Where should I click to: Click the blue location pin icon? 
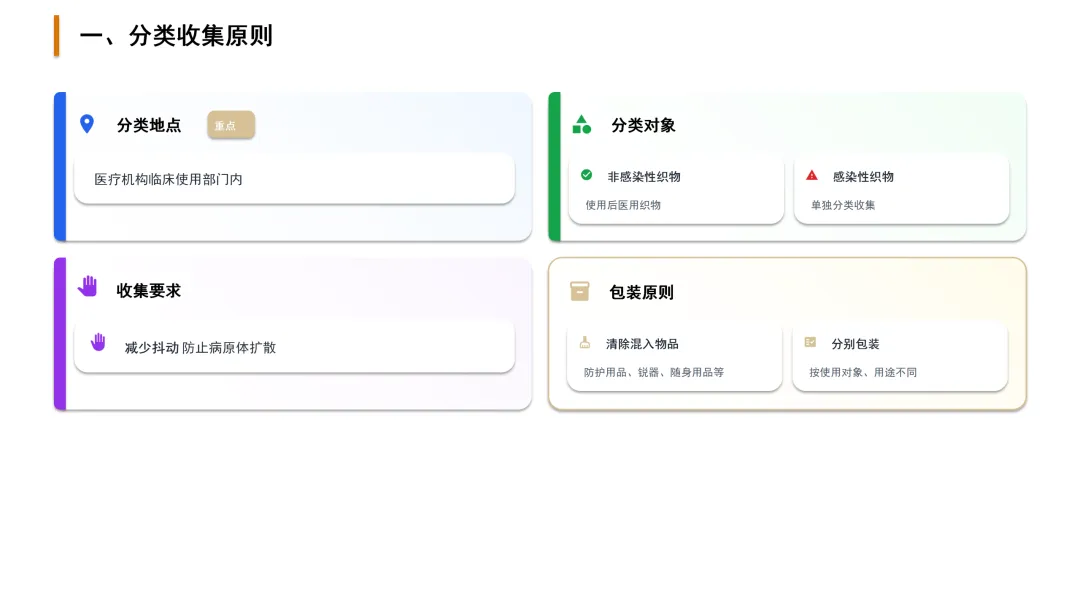87,124
